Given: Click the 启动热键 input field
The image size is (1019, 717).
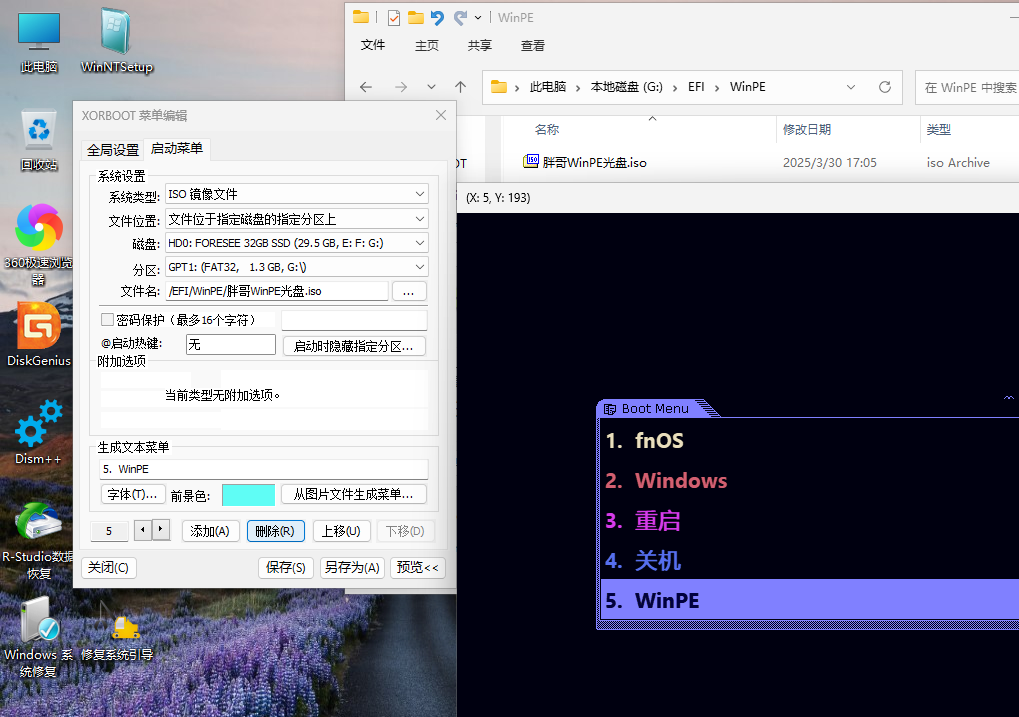Looking at the screenshot, I should 231,345.
